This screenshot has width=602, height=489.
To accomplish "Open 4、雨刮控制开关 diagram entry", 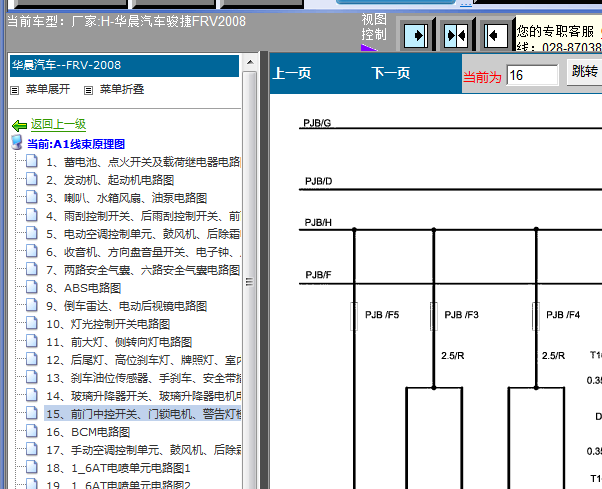I will point(143,216).
